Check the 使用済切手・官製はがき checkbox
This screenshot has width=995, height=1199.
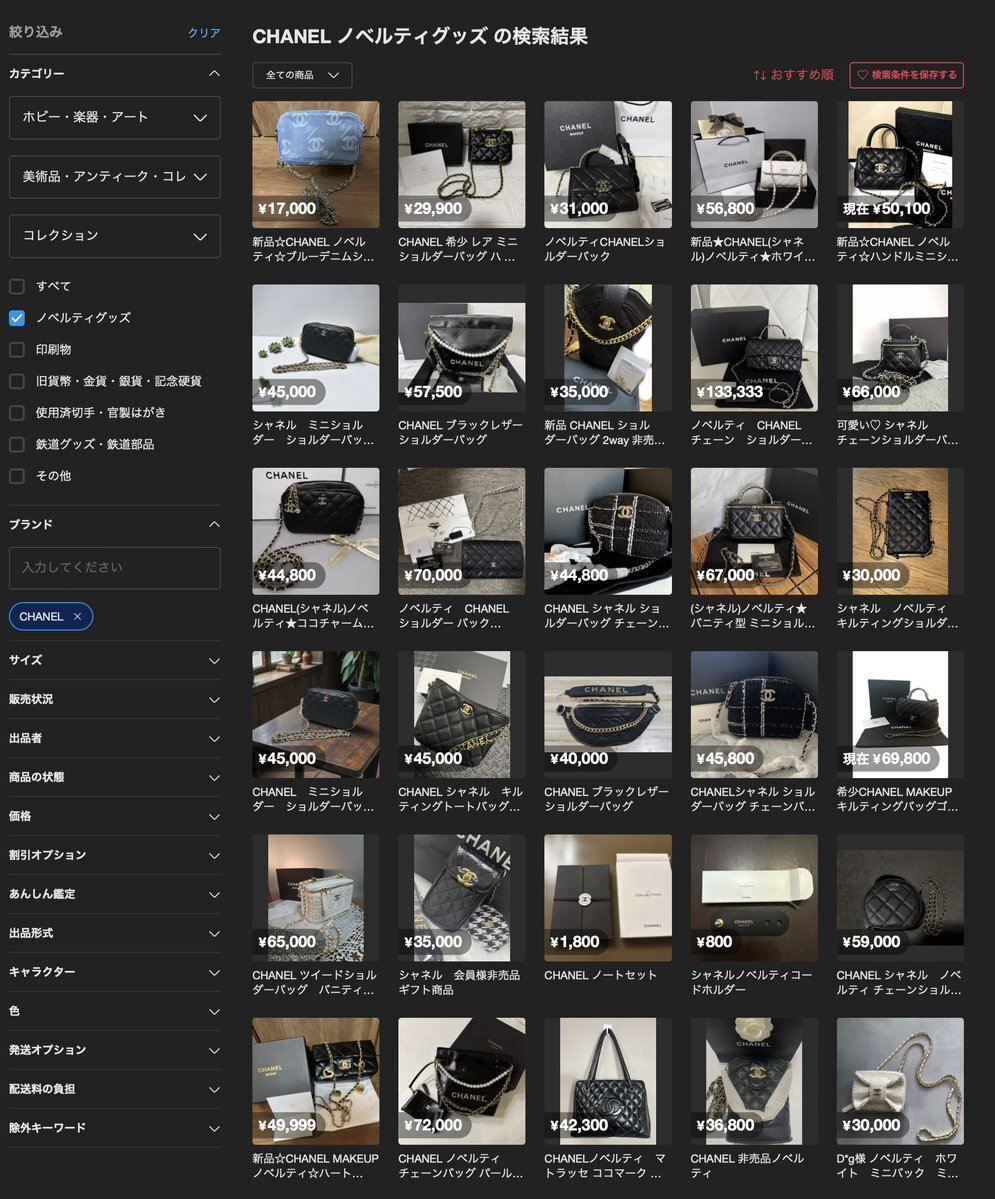click(17, 413)
